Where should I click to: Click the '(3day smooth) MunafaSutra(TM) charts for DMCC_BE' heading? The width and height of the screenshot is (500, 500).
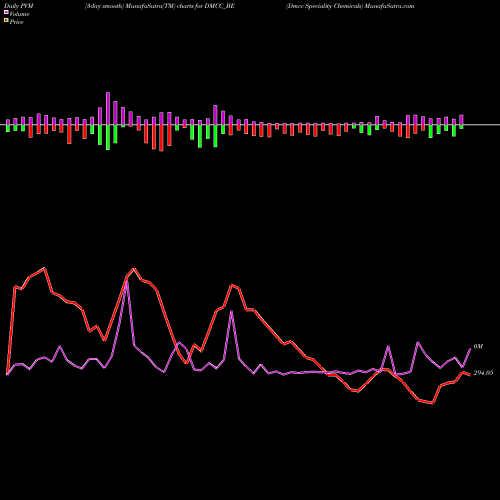(160, 6)
